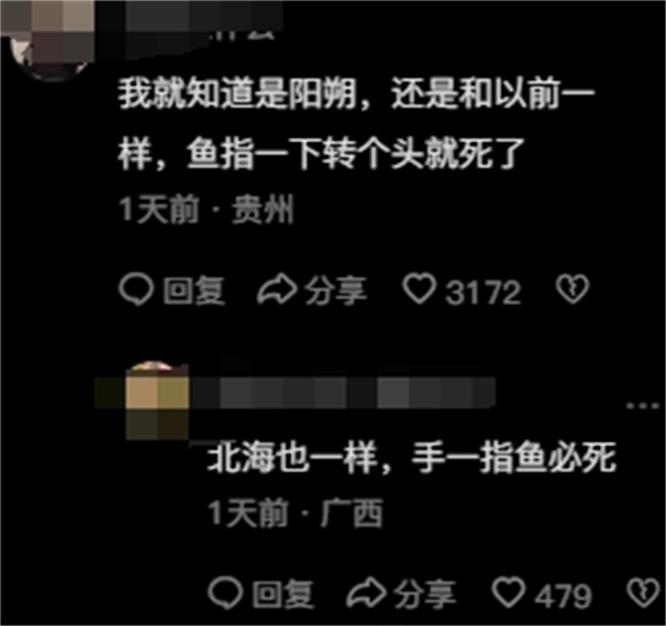
Task: Open the three-dot more options menu
Action: 643,406
